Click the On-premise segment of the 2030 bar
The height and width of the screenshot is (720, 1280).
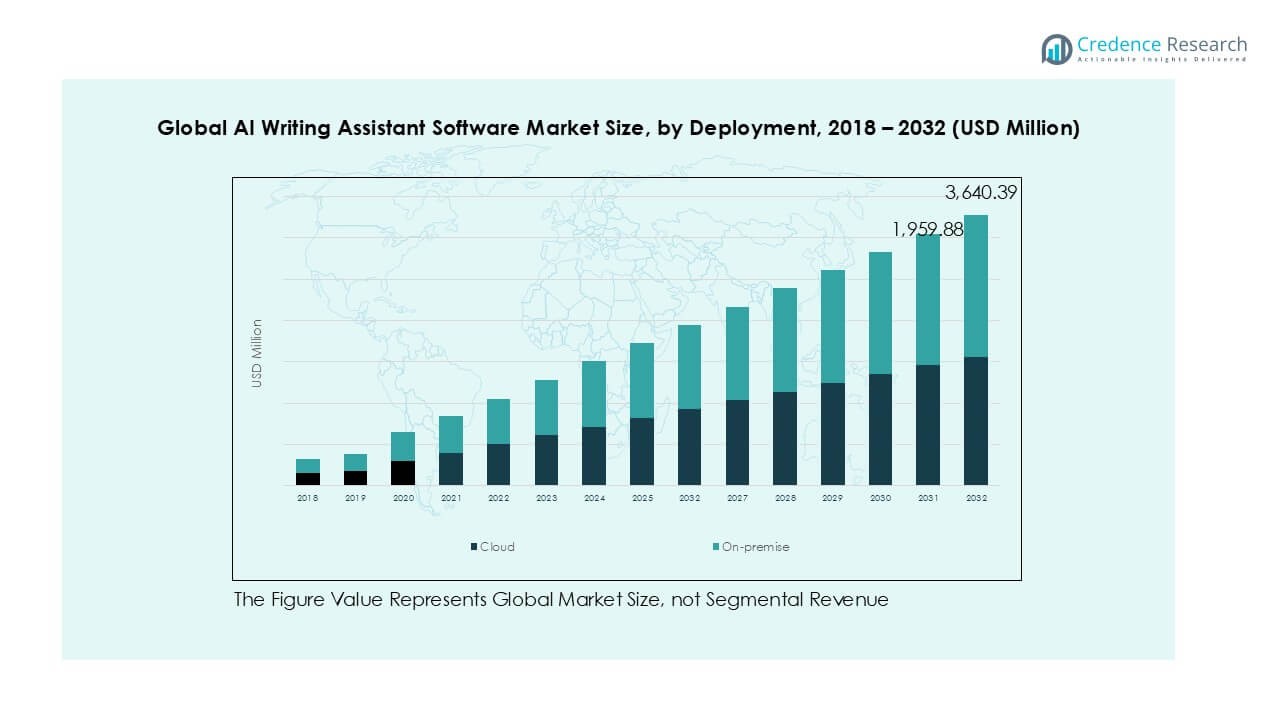pos(880,313)
